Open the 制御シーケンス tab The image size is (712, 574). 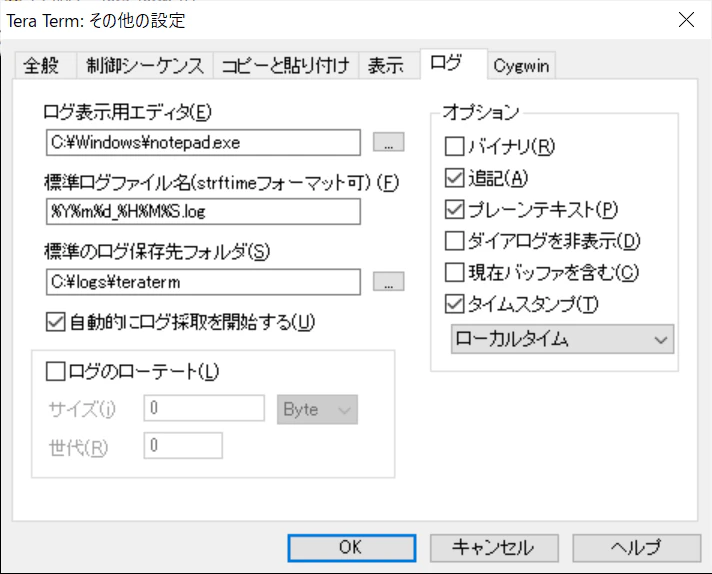(x=144, y=66)
